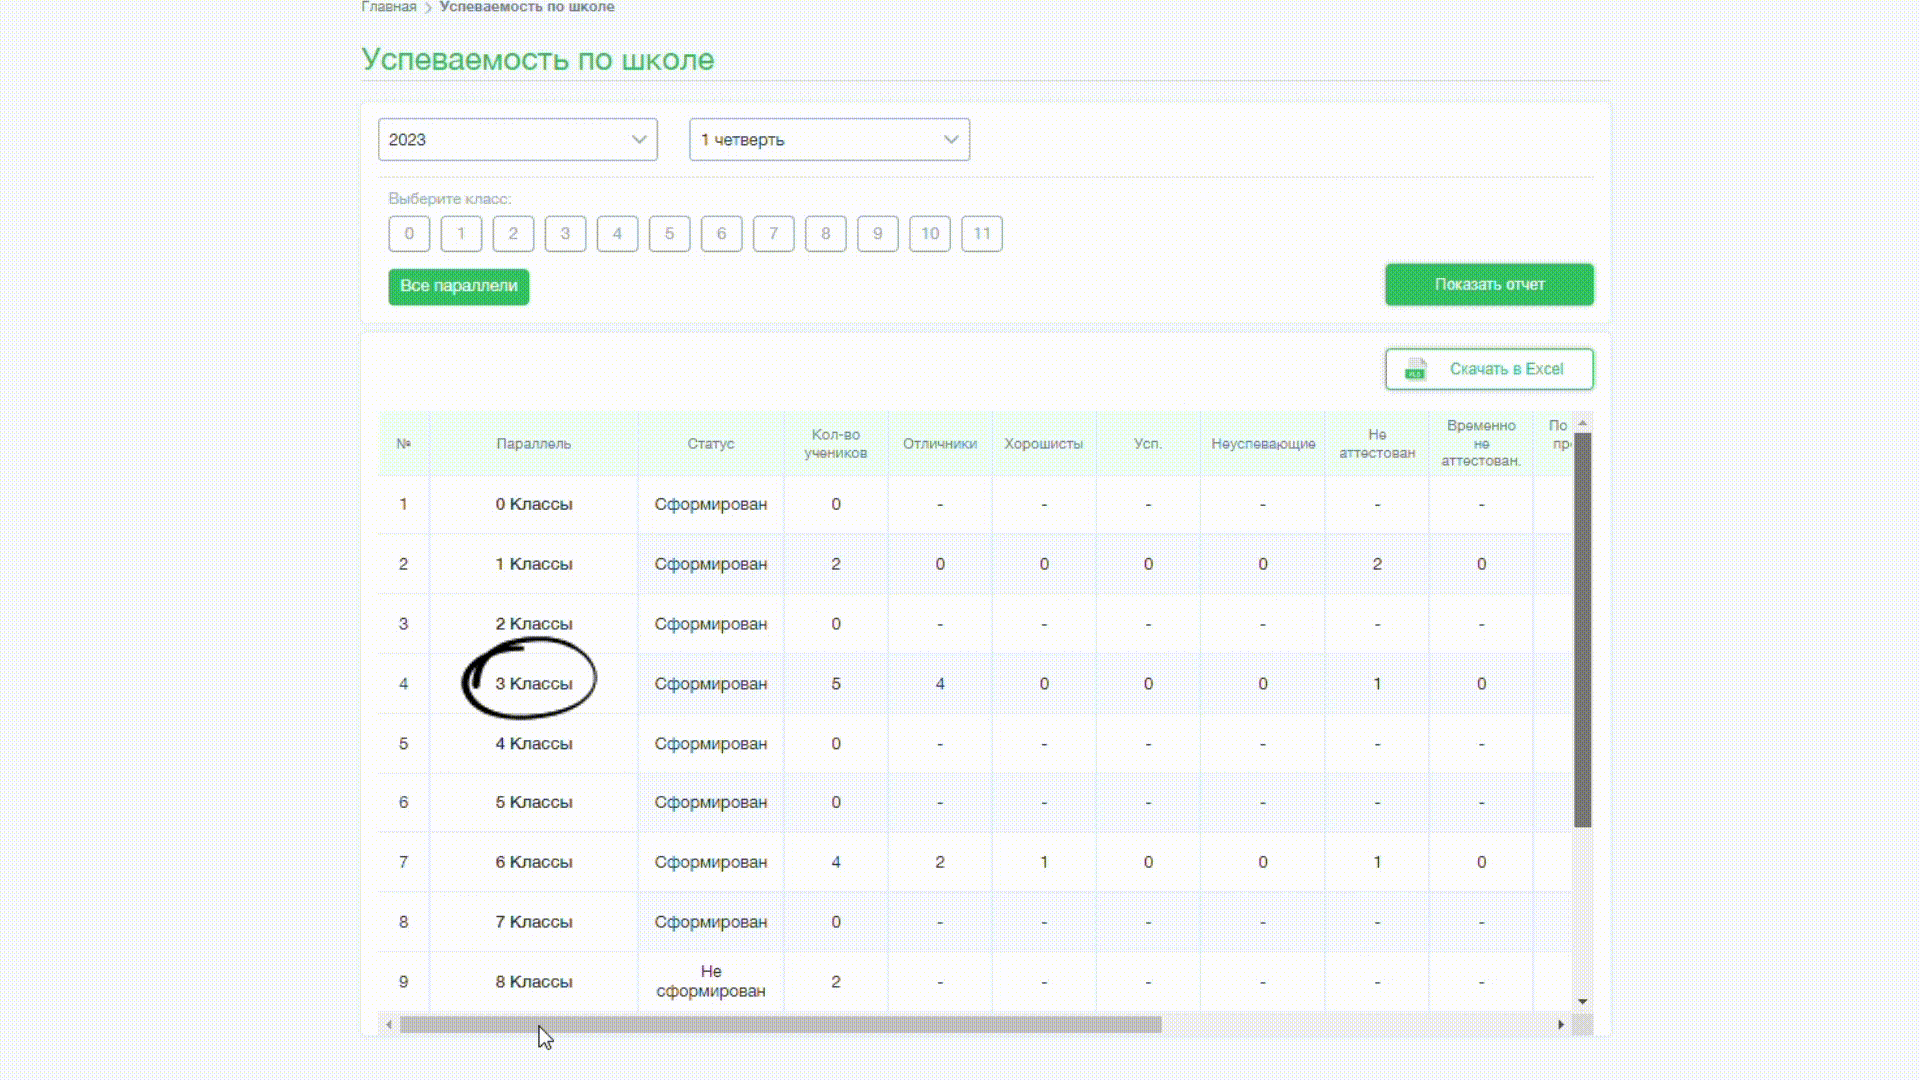Open the year 2023 dropdown

(x=518, y=139)
